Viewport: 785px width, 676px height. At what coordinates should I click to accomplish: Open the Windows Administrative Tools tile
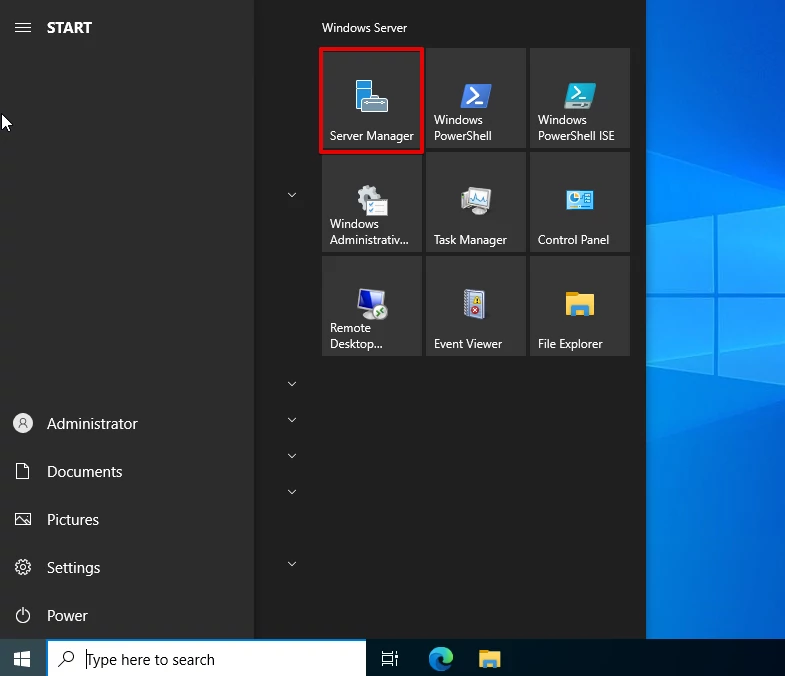(x=371, y=202)
